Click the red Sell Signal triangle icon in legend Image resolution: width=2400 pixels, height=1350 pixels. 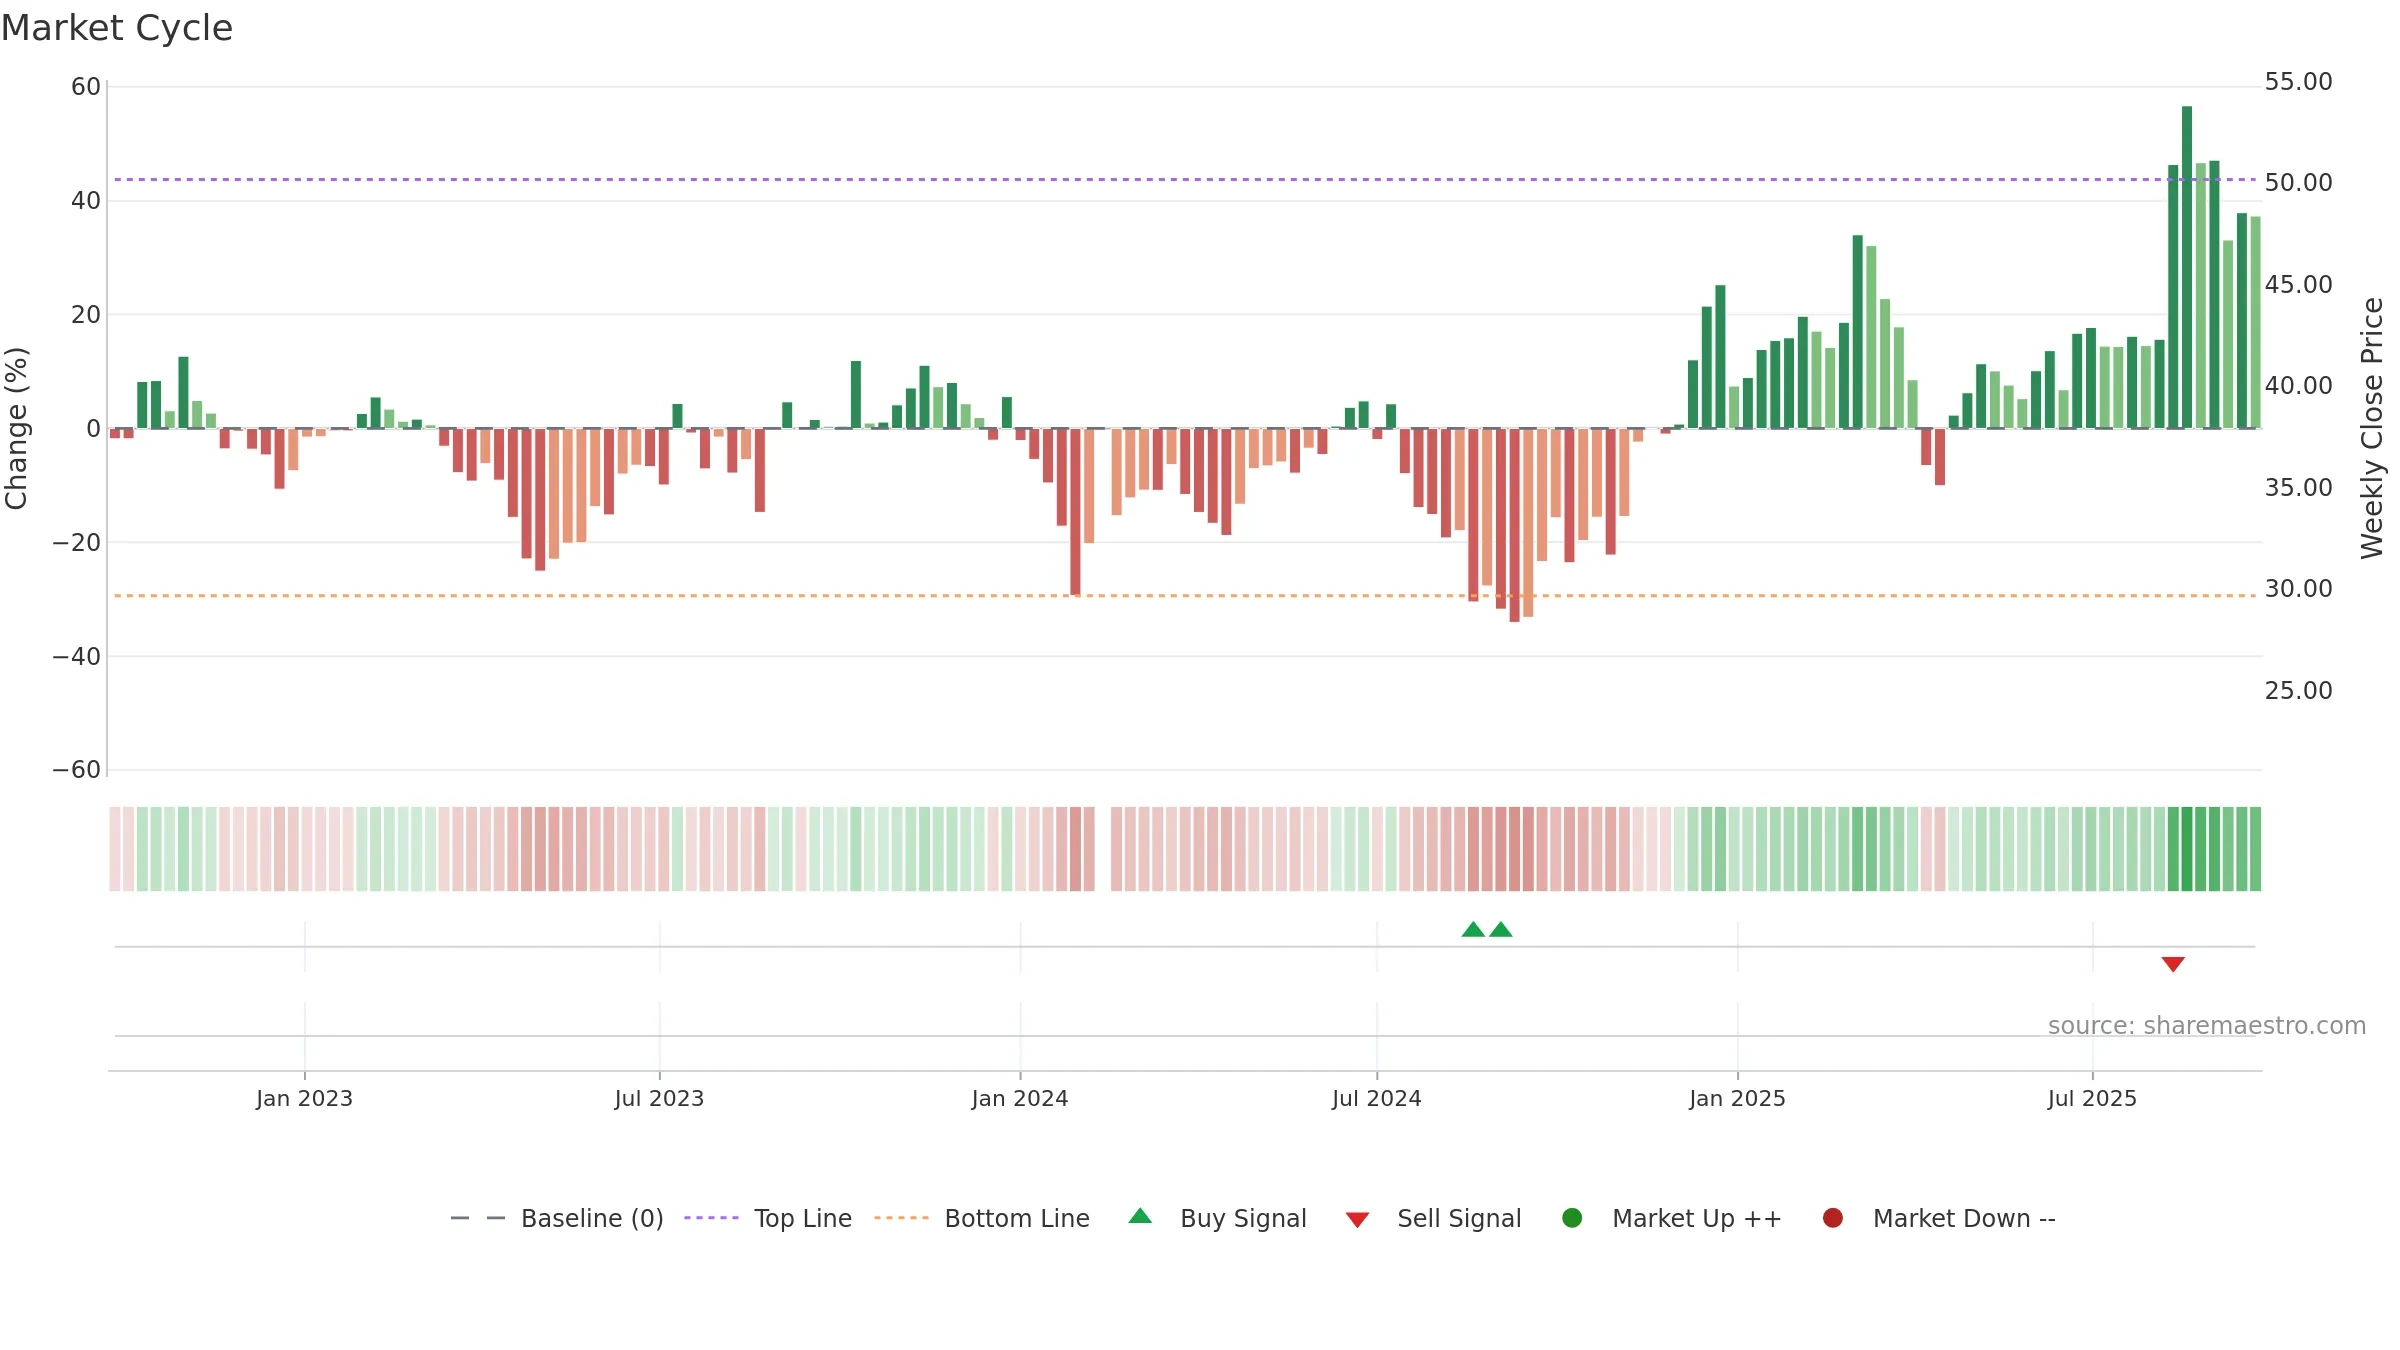coord(1357,1220)
